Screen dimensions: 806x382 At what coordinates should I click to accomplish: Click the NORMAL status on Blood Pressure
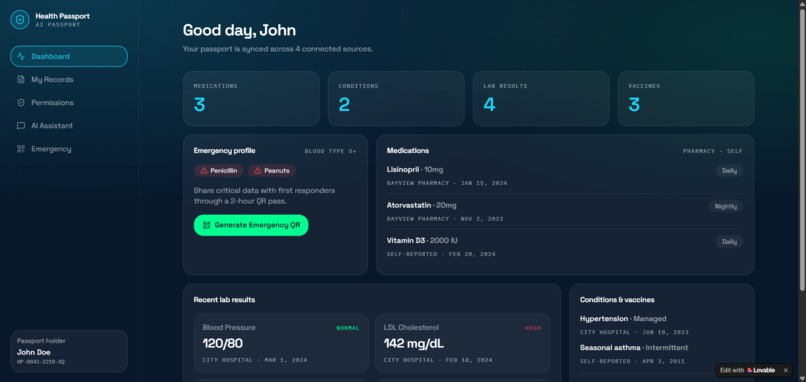[x=348, y=328]
